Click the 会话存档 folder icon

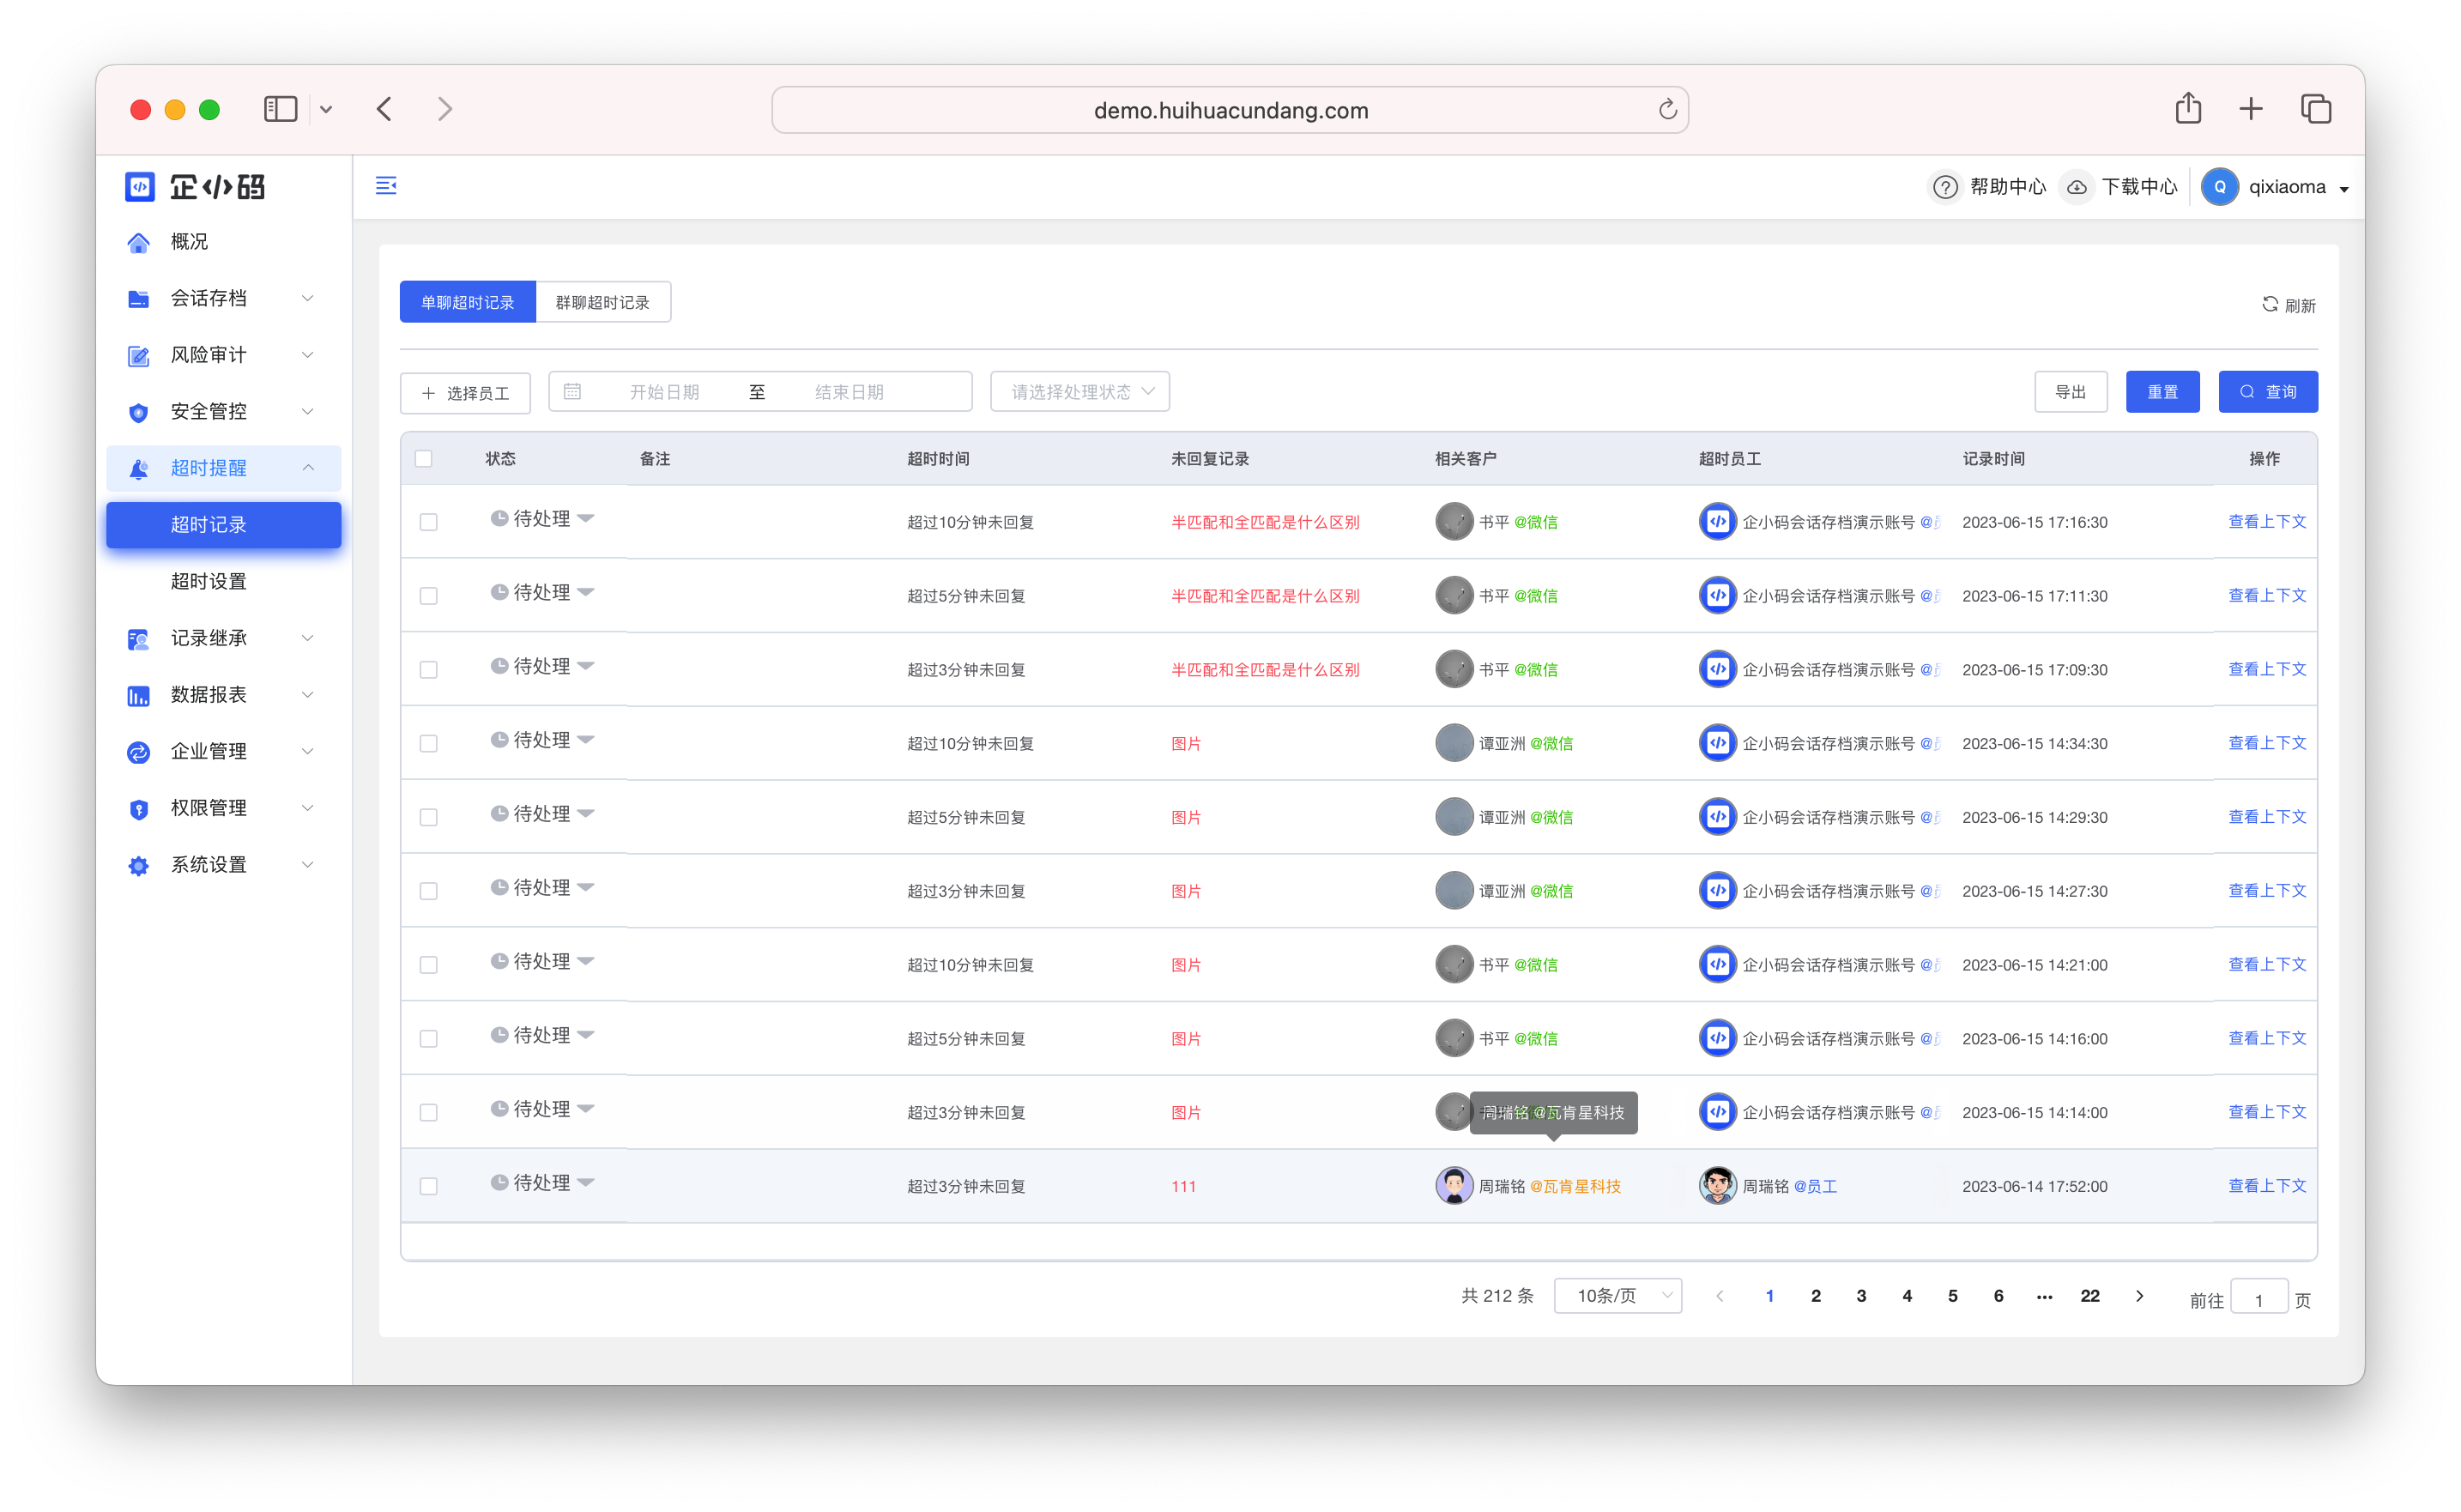(x=139, y=299)
